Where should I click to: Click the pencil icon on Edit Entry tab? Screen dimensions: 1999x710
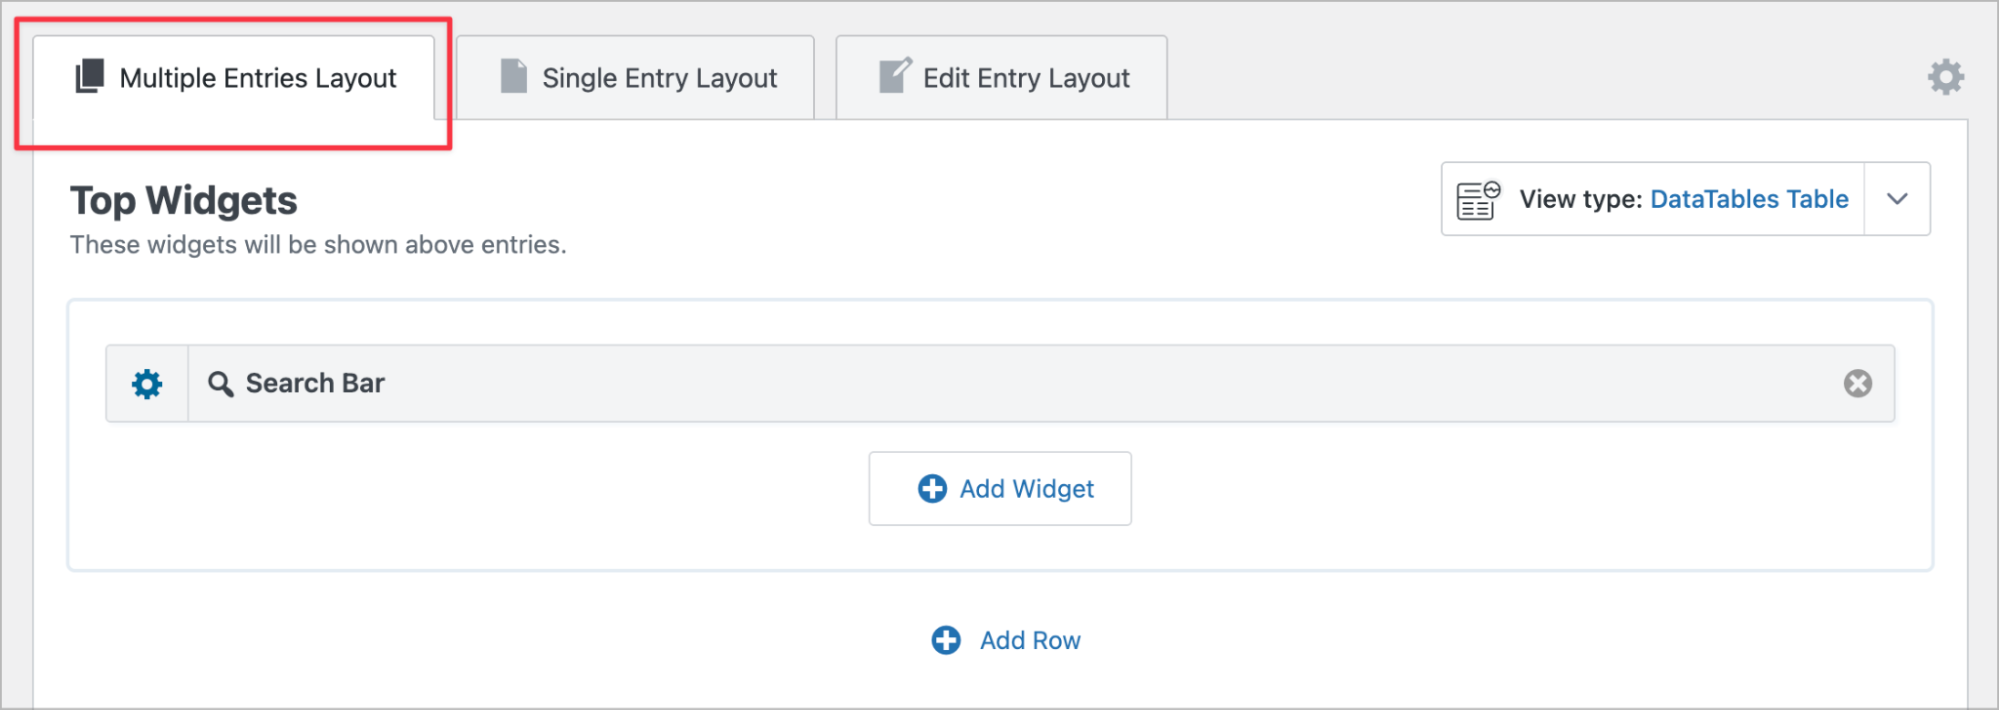895,75
